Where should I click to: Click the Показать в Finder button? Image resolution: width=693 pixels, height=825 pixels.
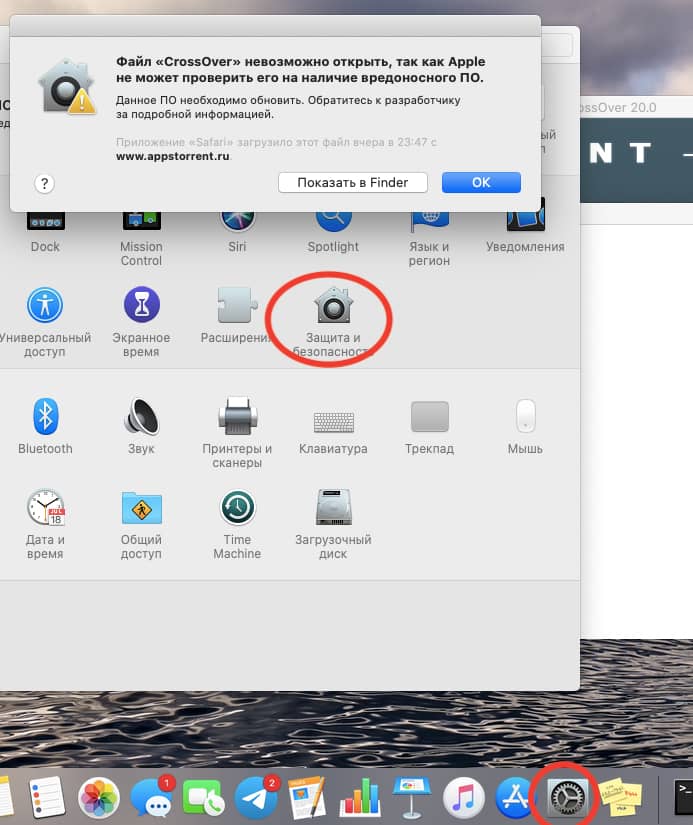pos(353,183)
